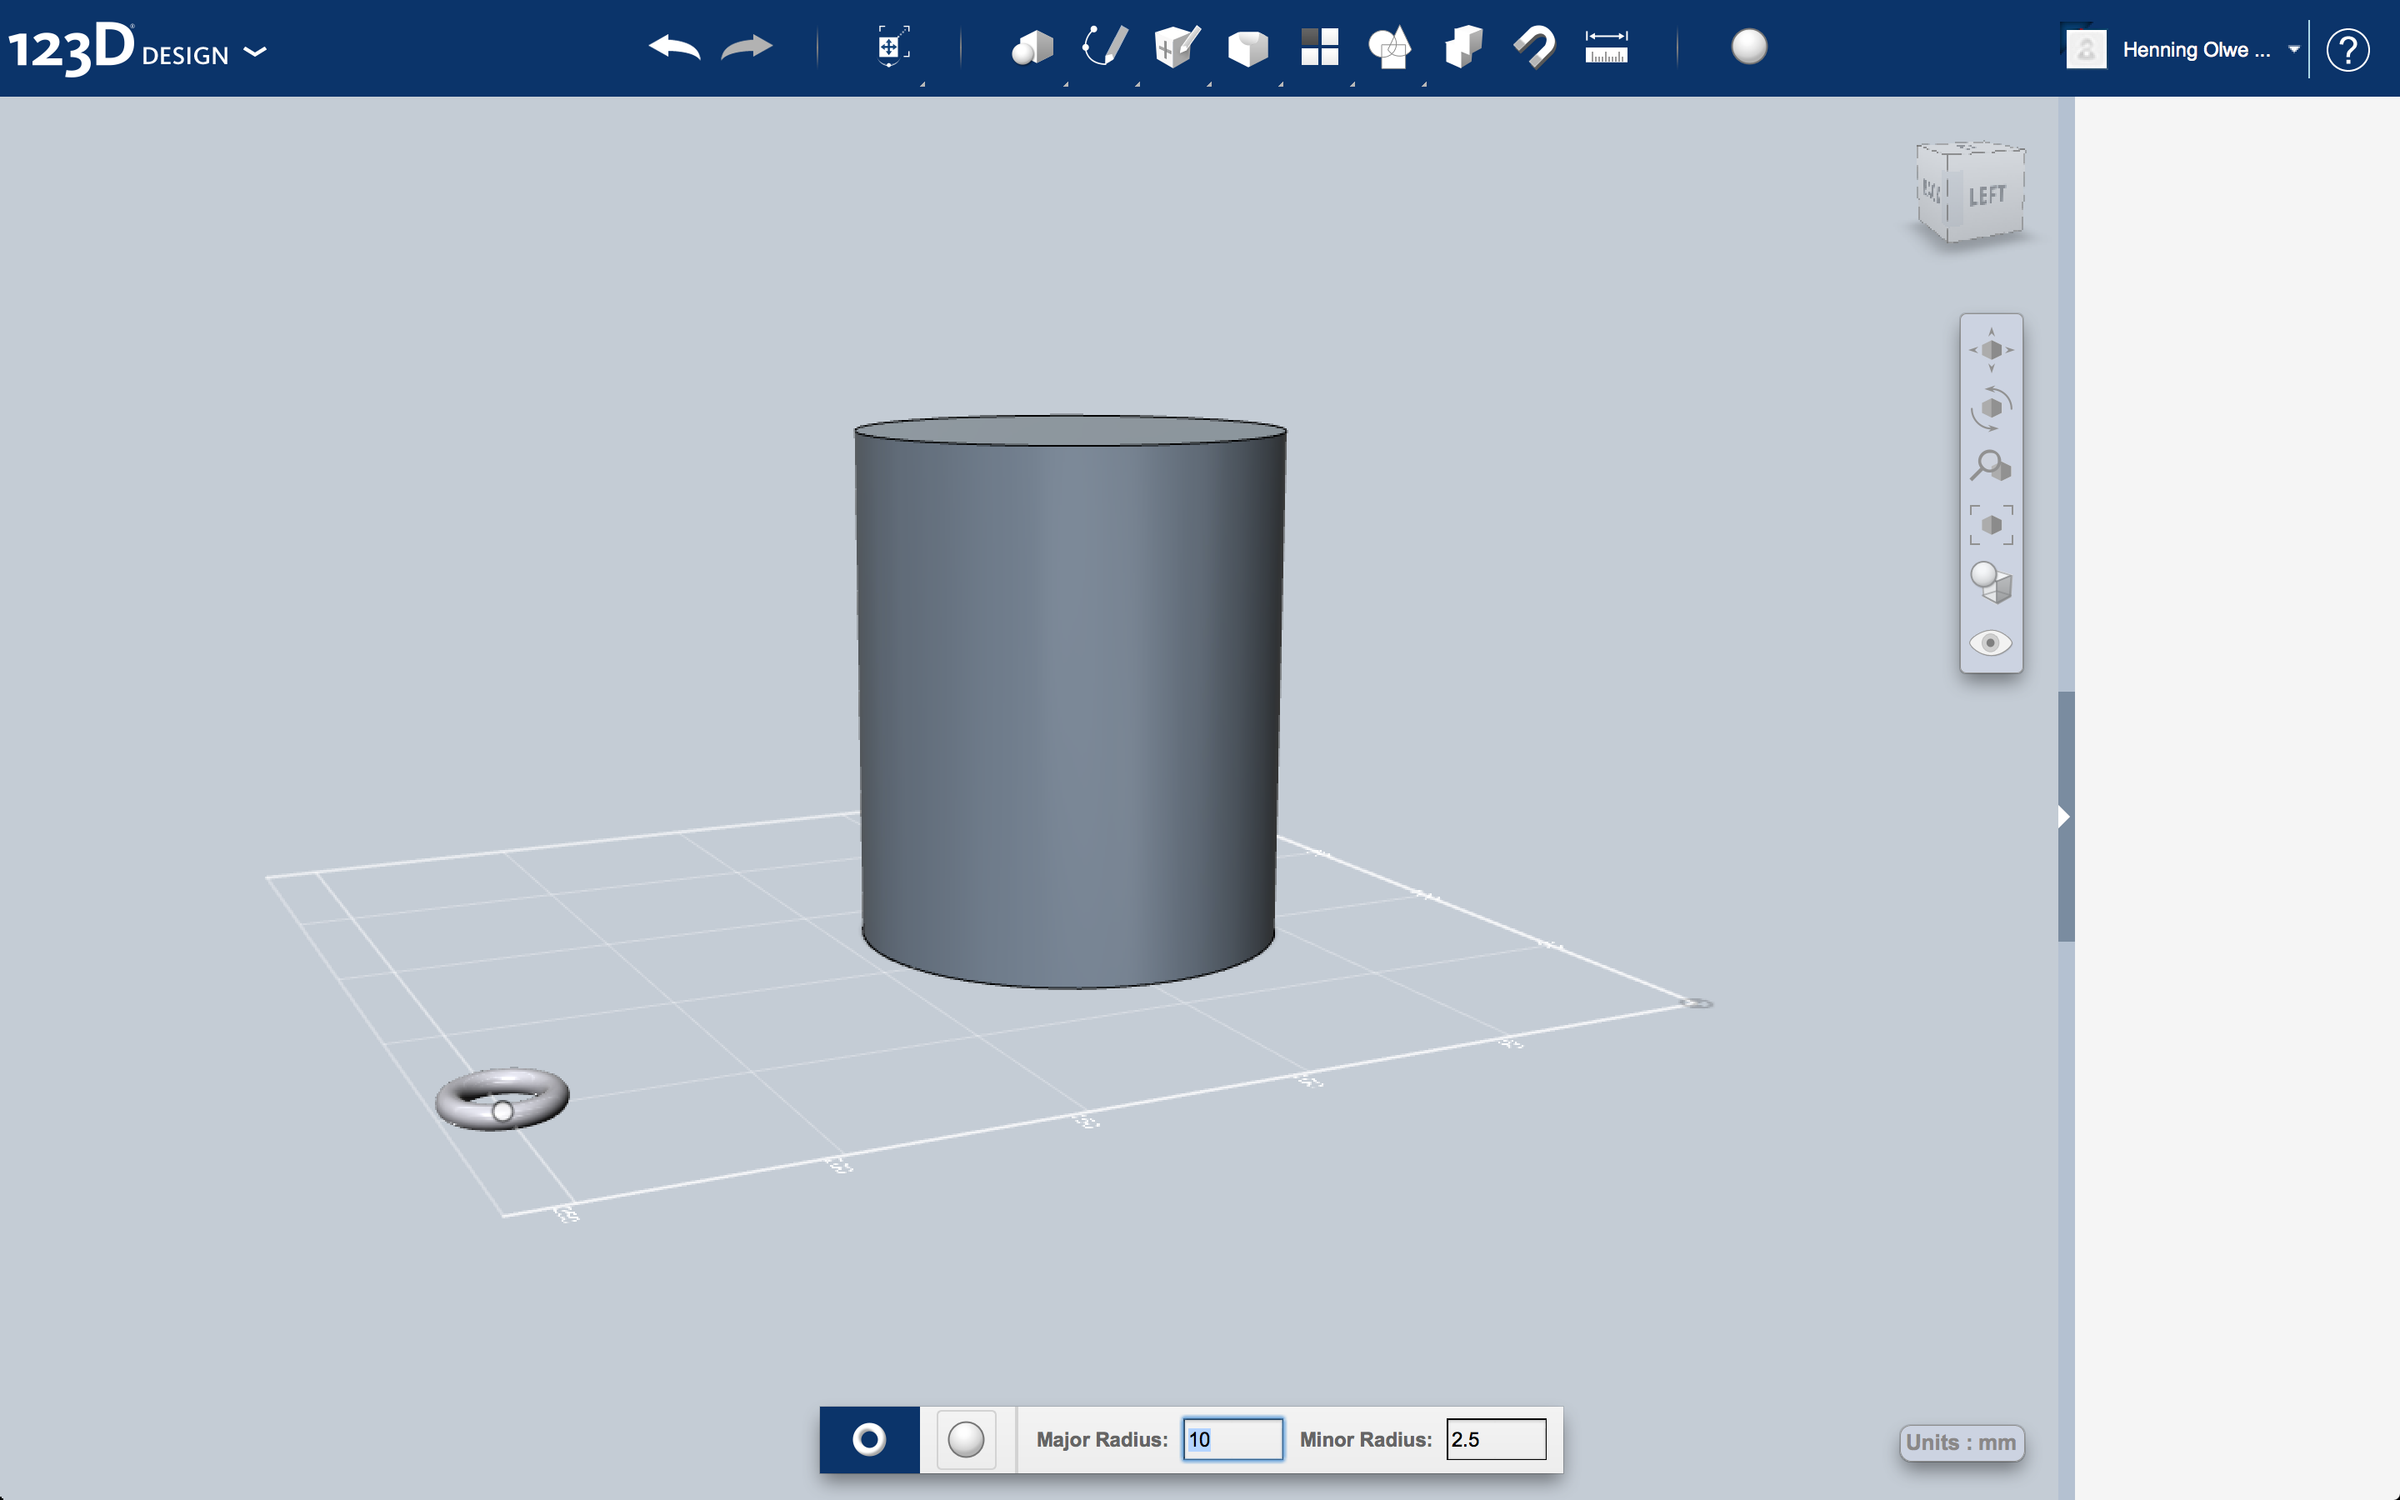Click the Undo arrow
The height and width of the screenshot is (1500, 2400).
673,47
